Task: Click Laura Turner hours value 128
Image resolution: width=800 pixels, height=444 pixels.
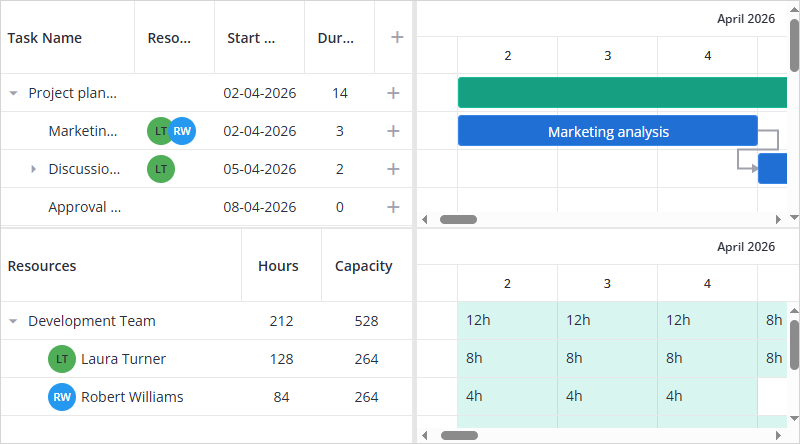Action: coord(281,359)
